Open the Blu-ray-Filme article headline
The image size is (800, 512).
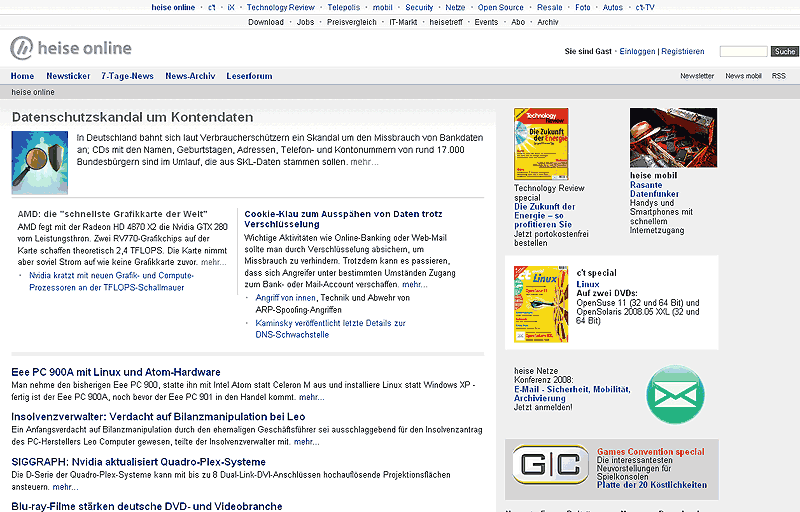[x=146, y=506]
